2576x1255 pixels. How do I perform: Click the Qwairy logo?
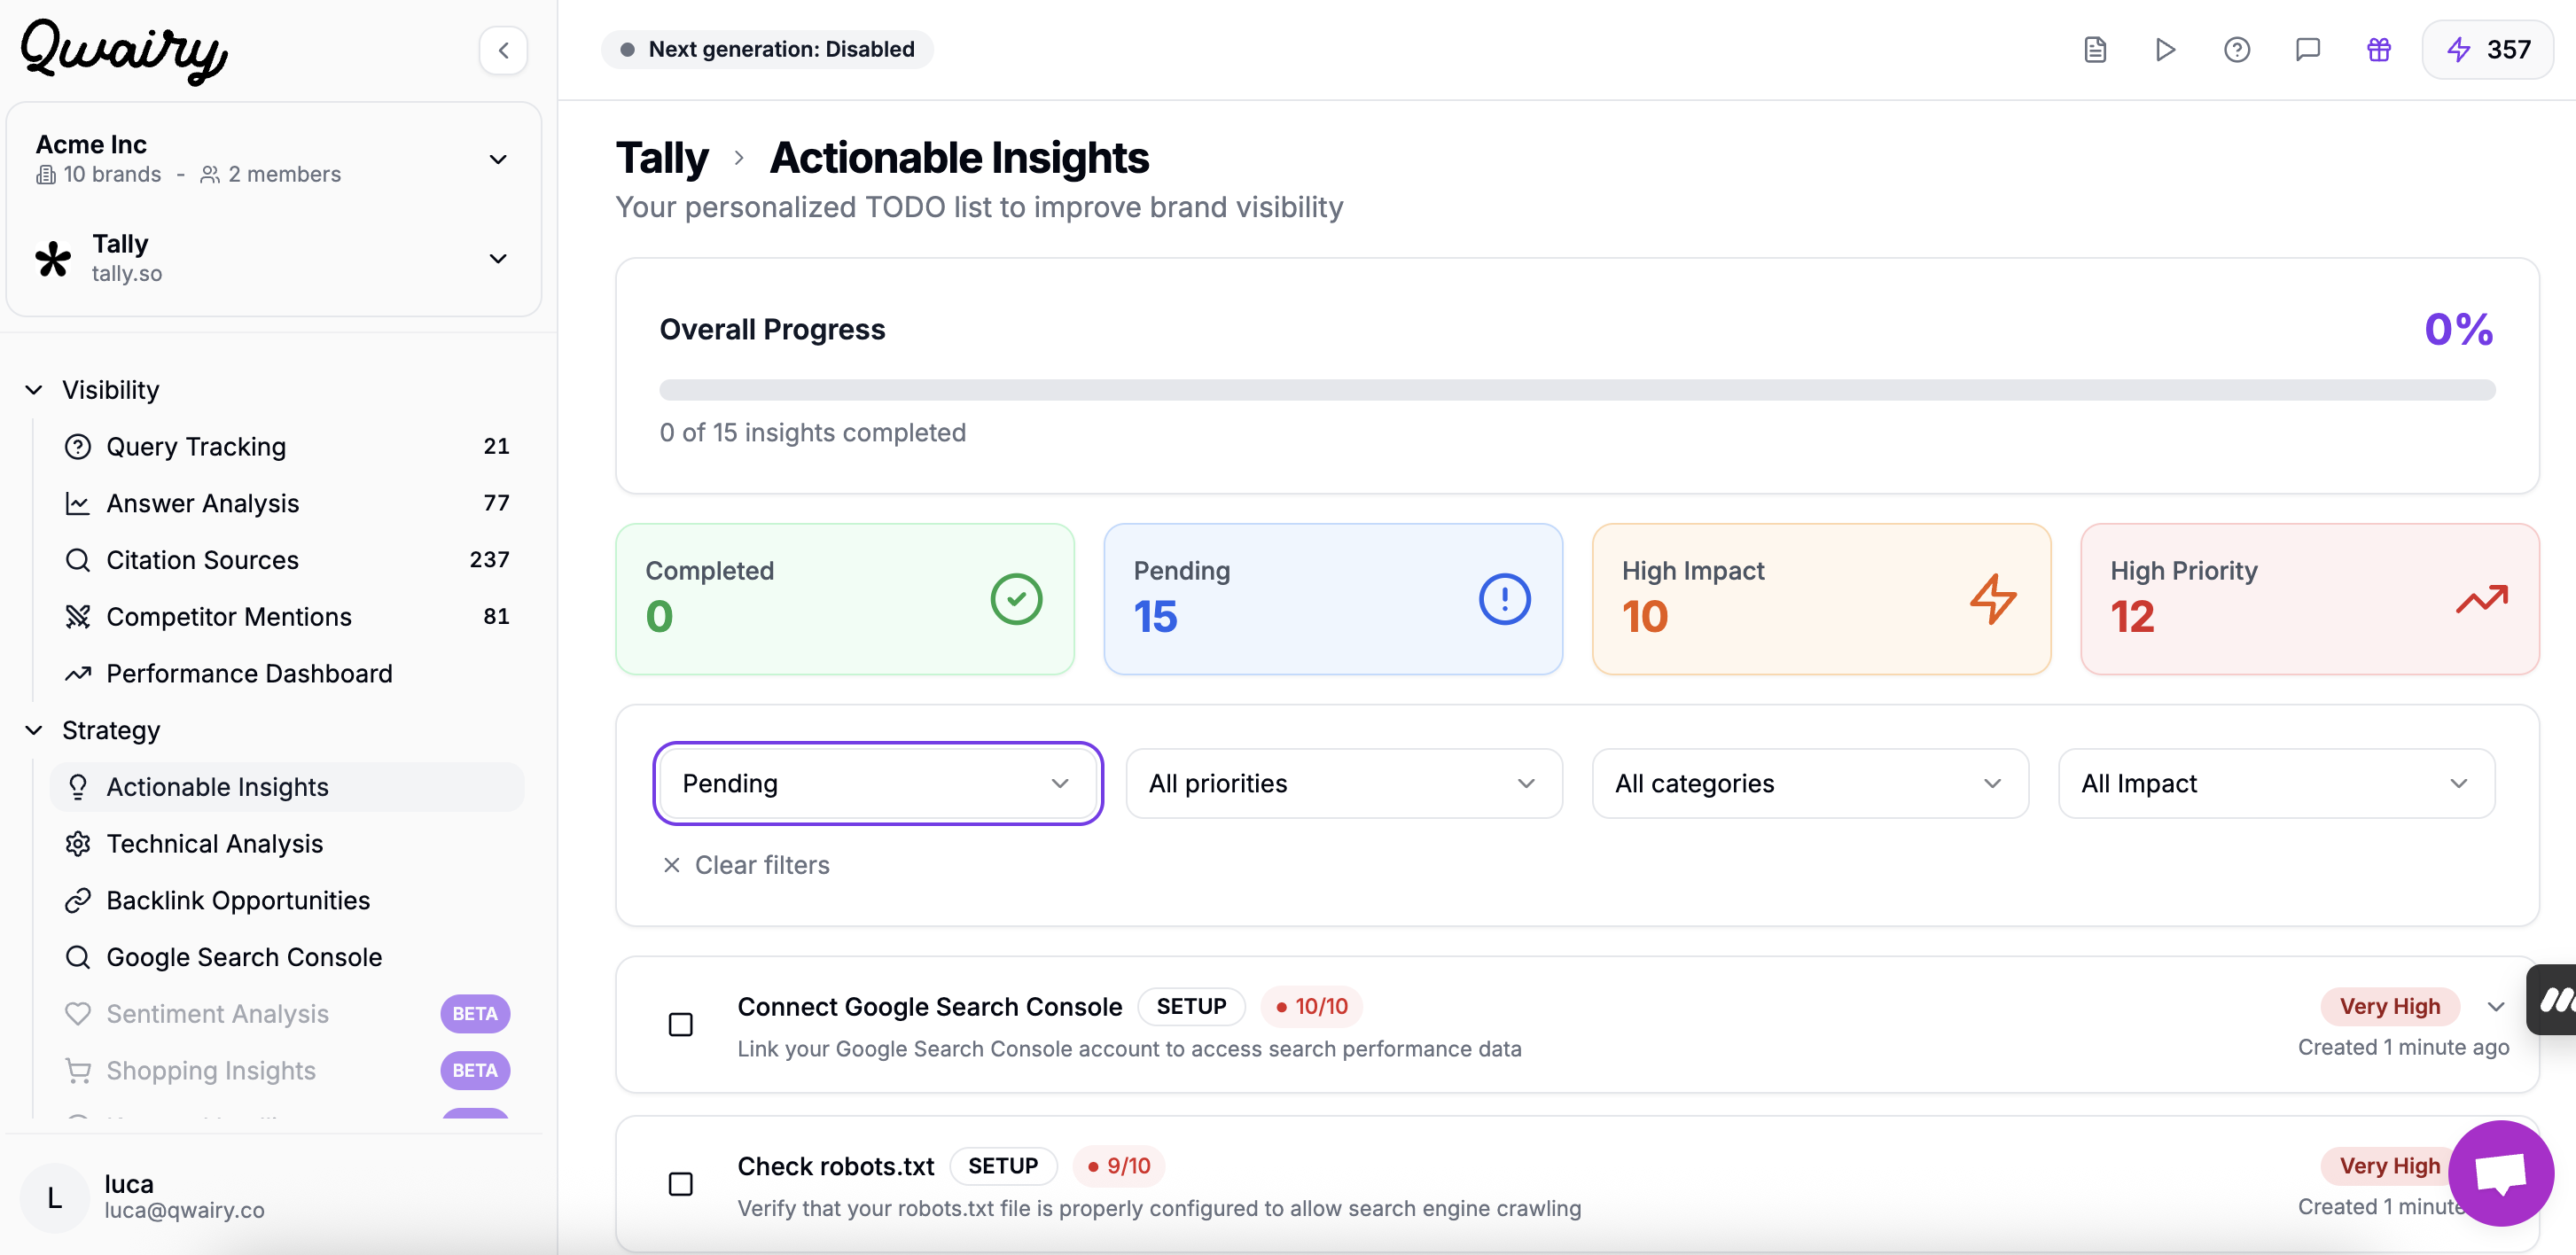click(x=124, y=51)
